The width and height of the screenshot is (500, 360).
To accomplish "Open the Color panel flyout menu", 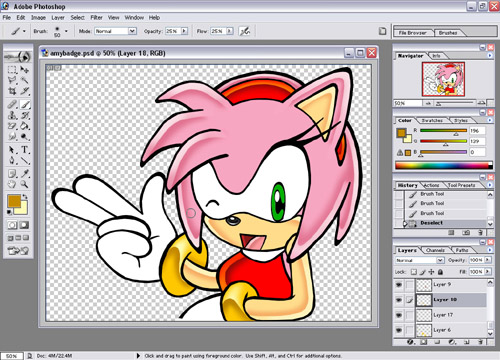I will pos(490,120).
